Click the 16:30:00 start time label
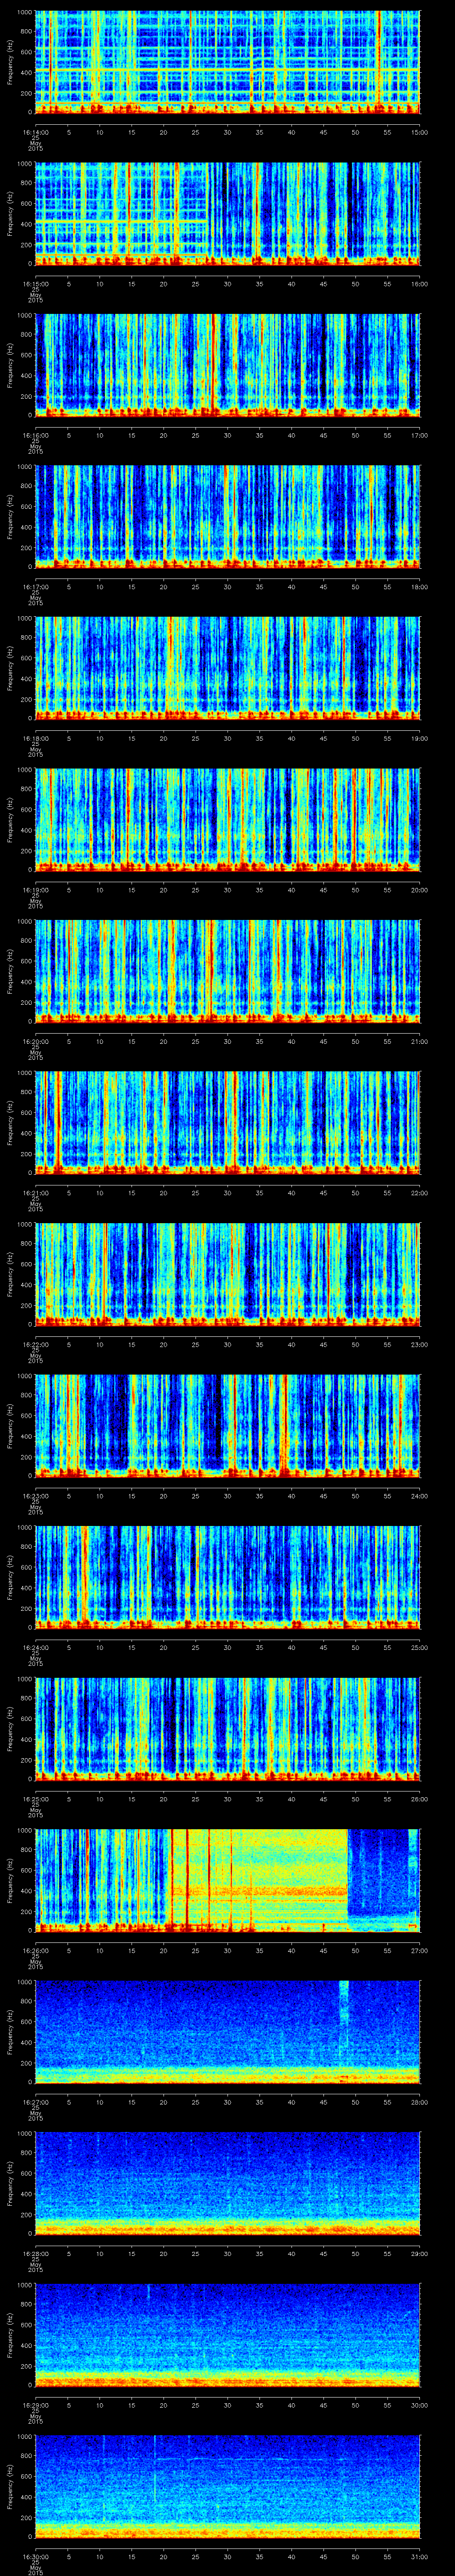455x2576 pixels. (x=35, y=2556)
